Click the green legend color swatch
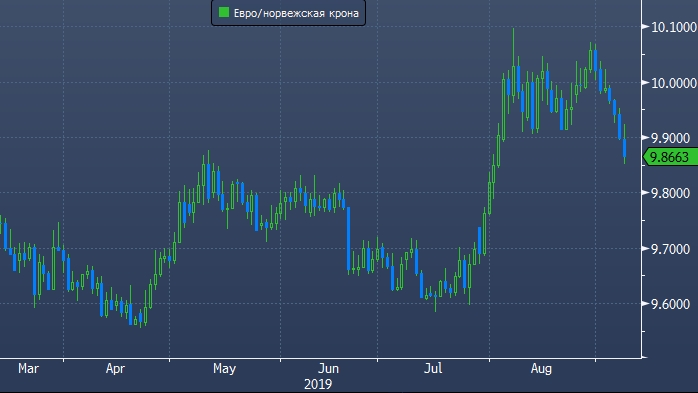The image size is (698, 393). click(x=224, y=12)
